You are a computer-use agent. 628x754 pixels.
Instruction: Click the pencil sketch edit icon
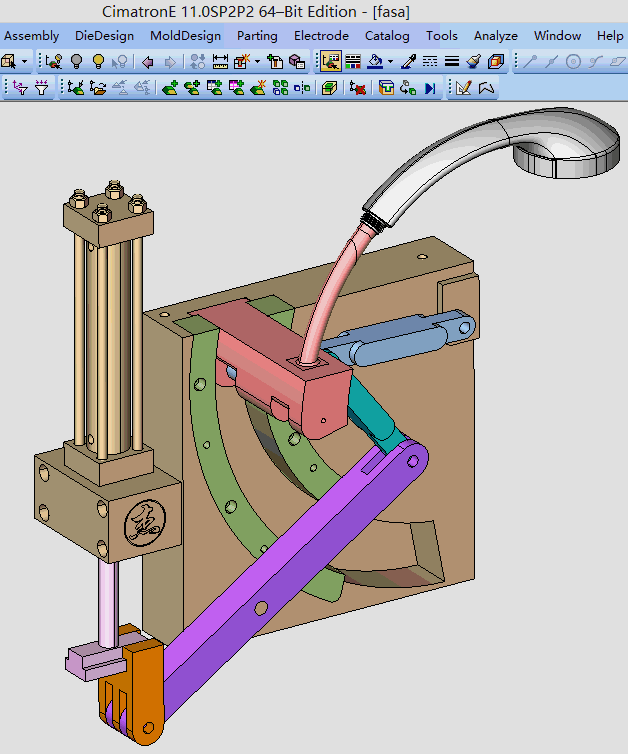point(463,88)
